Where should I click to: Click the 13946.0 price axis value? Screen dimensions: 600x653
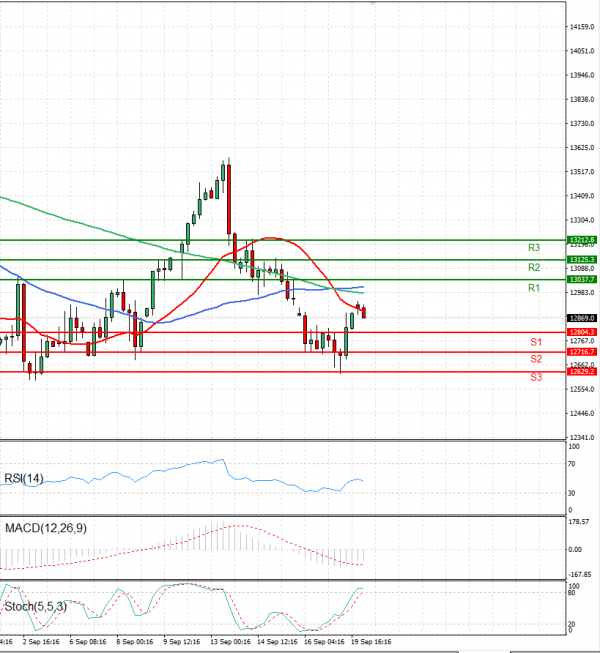click(x=582, y=75)
